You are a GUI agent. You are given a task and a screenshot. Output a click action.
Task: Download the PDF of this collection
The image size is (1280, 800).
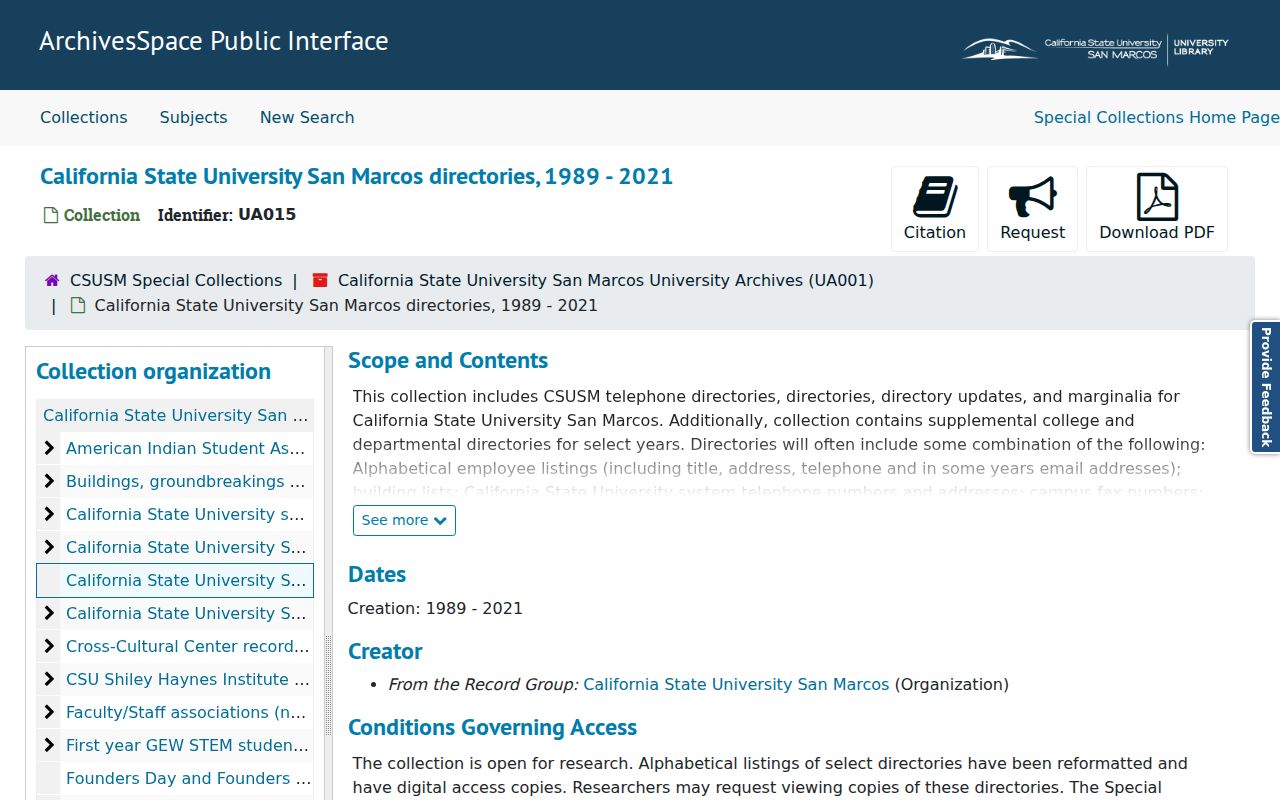pos(1157,209)
